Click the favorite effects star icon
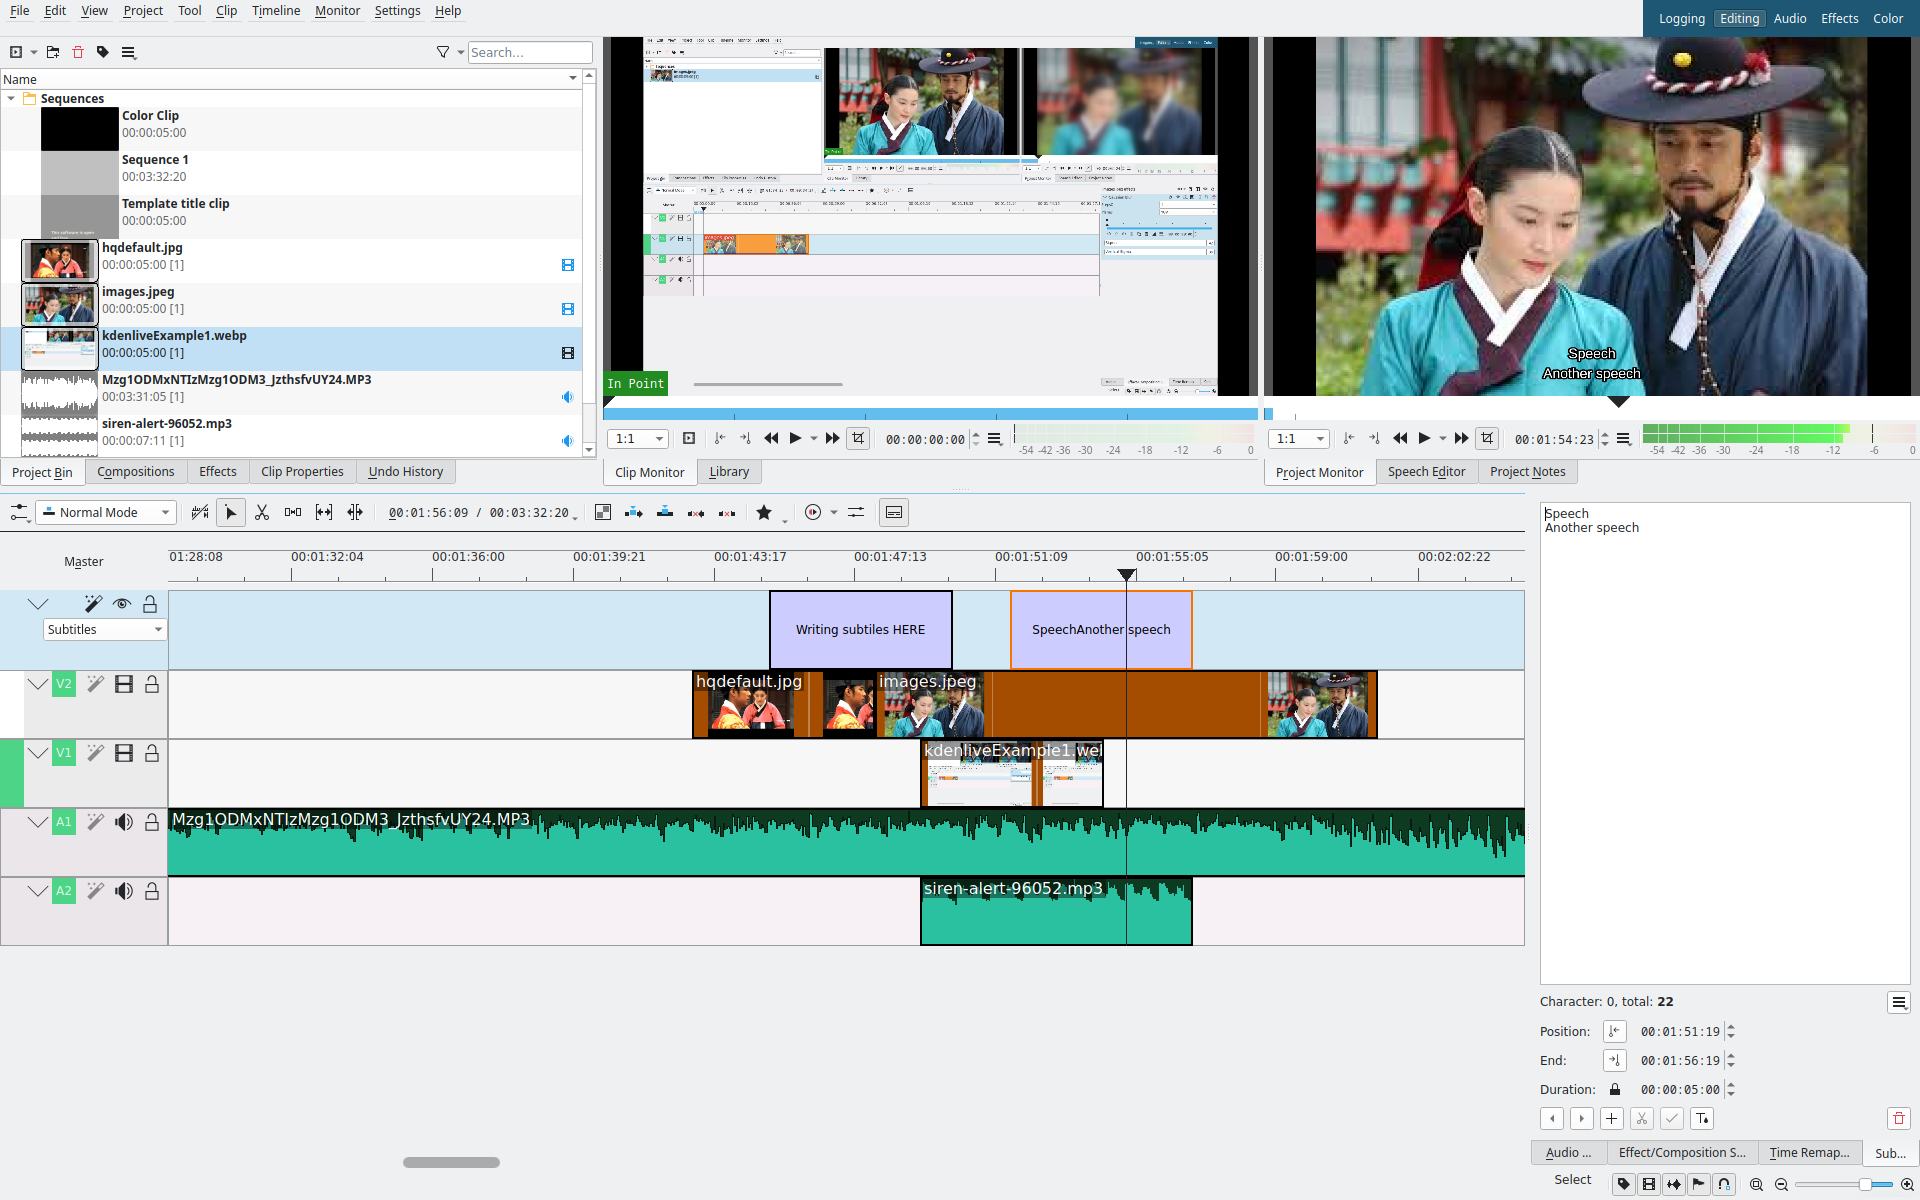 tap(764, 512)
